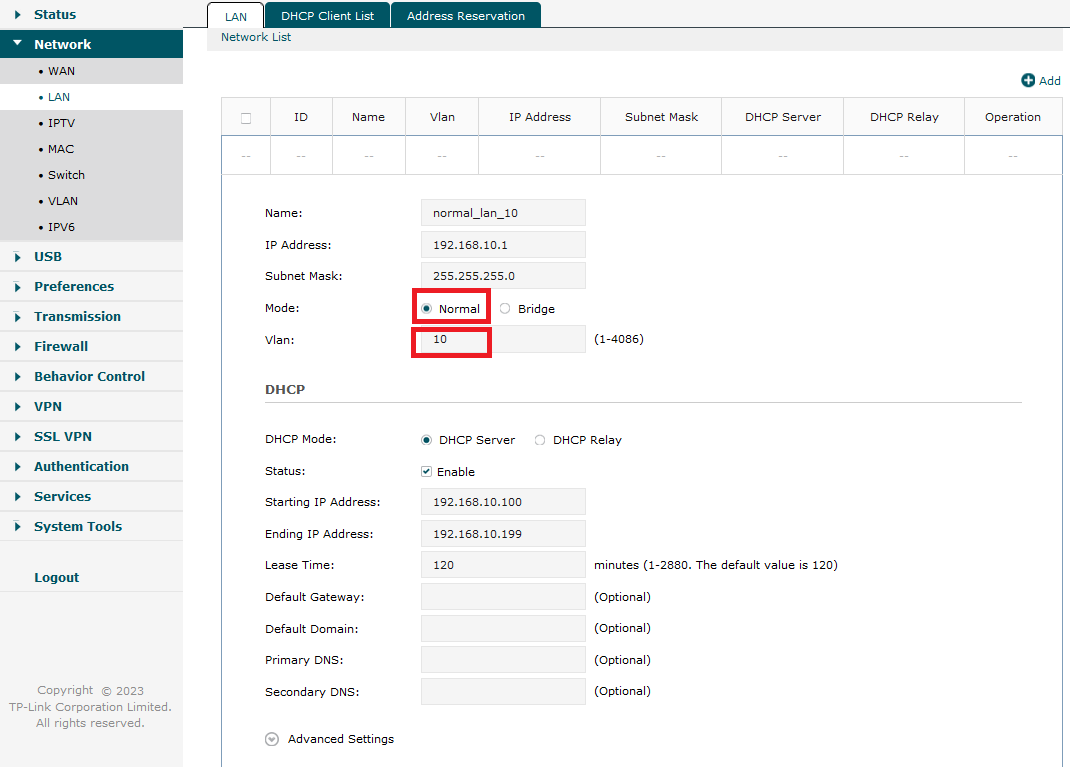Expand the Services menu section
This screenshot has height=767, width=1070.
91,497
